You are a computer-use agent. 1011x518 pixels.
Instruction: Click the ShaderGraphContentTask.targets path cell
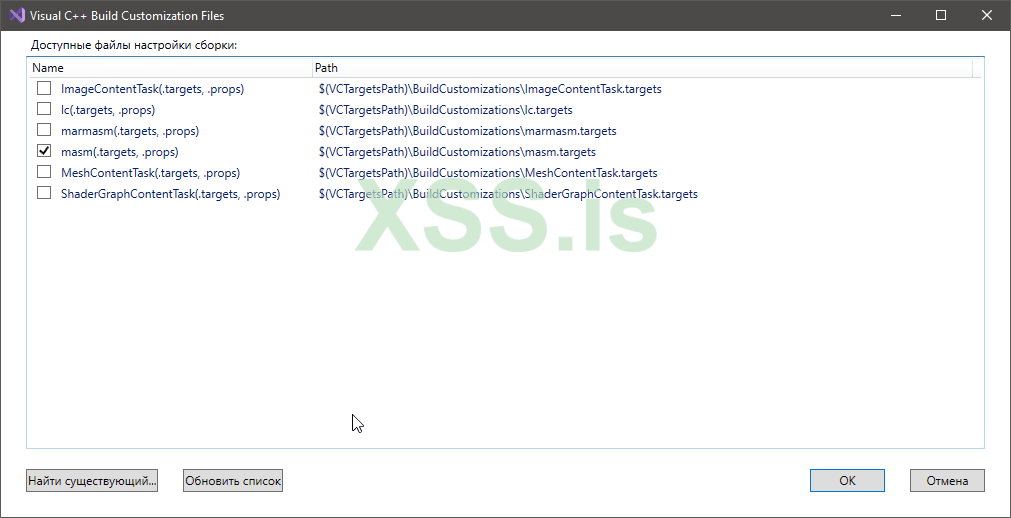[508, 194]
